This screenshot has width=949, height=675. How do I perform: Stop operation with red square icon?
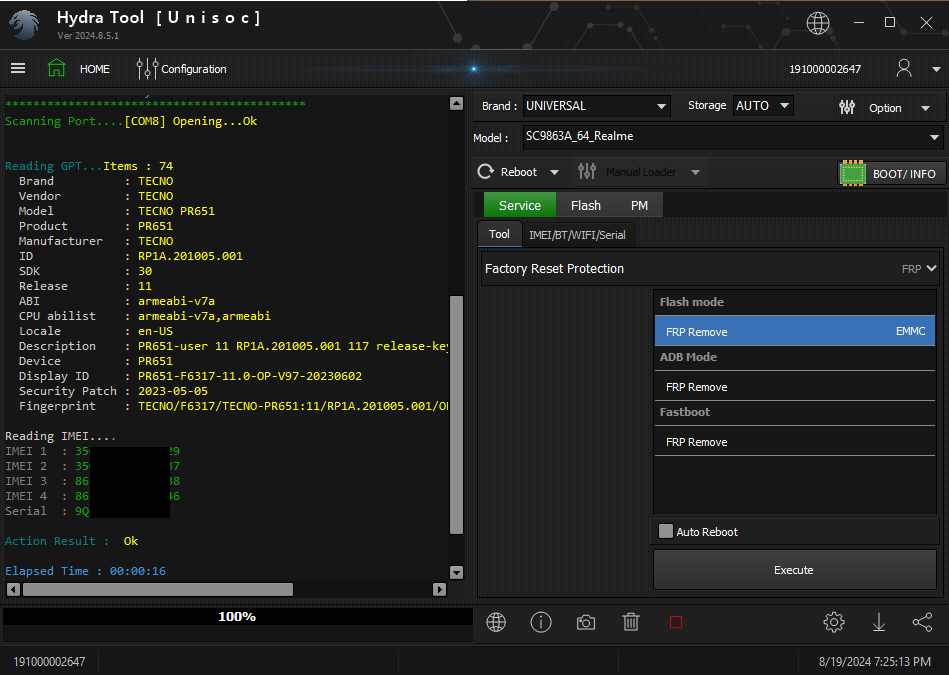pyautogui.click(x=676, y=622)
